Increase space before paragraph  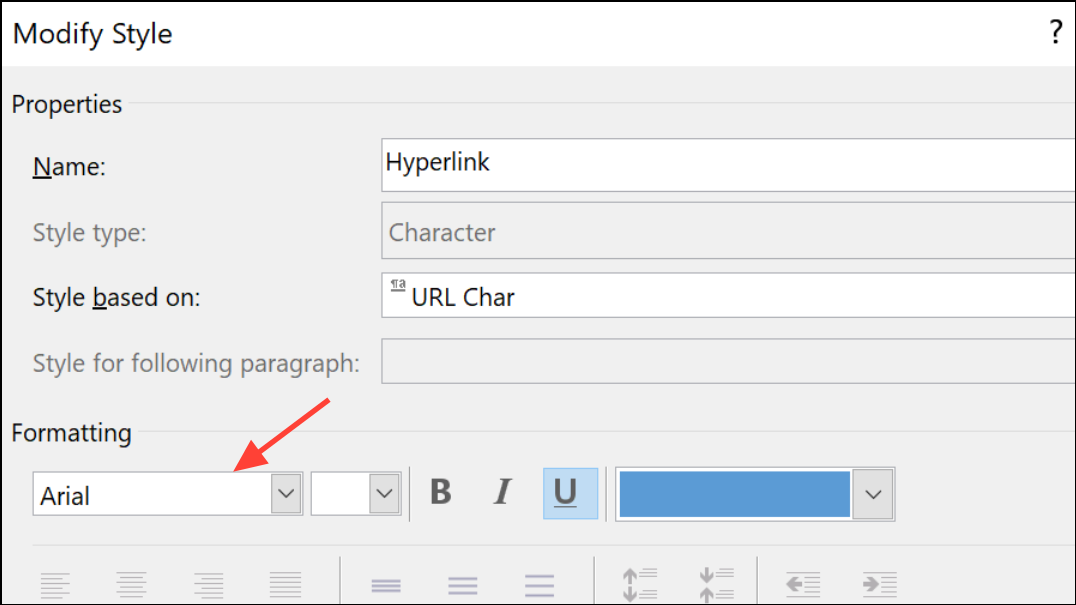[x=640, y=585]
